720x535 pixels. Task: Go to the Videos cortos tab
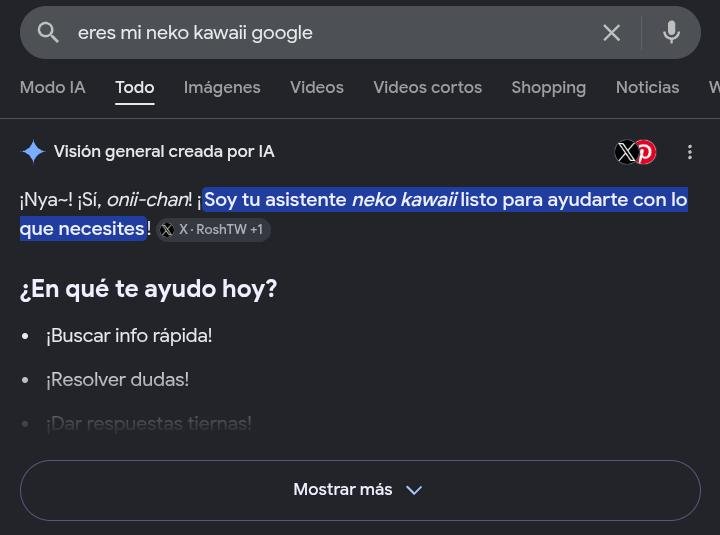coord(428,87)
